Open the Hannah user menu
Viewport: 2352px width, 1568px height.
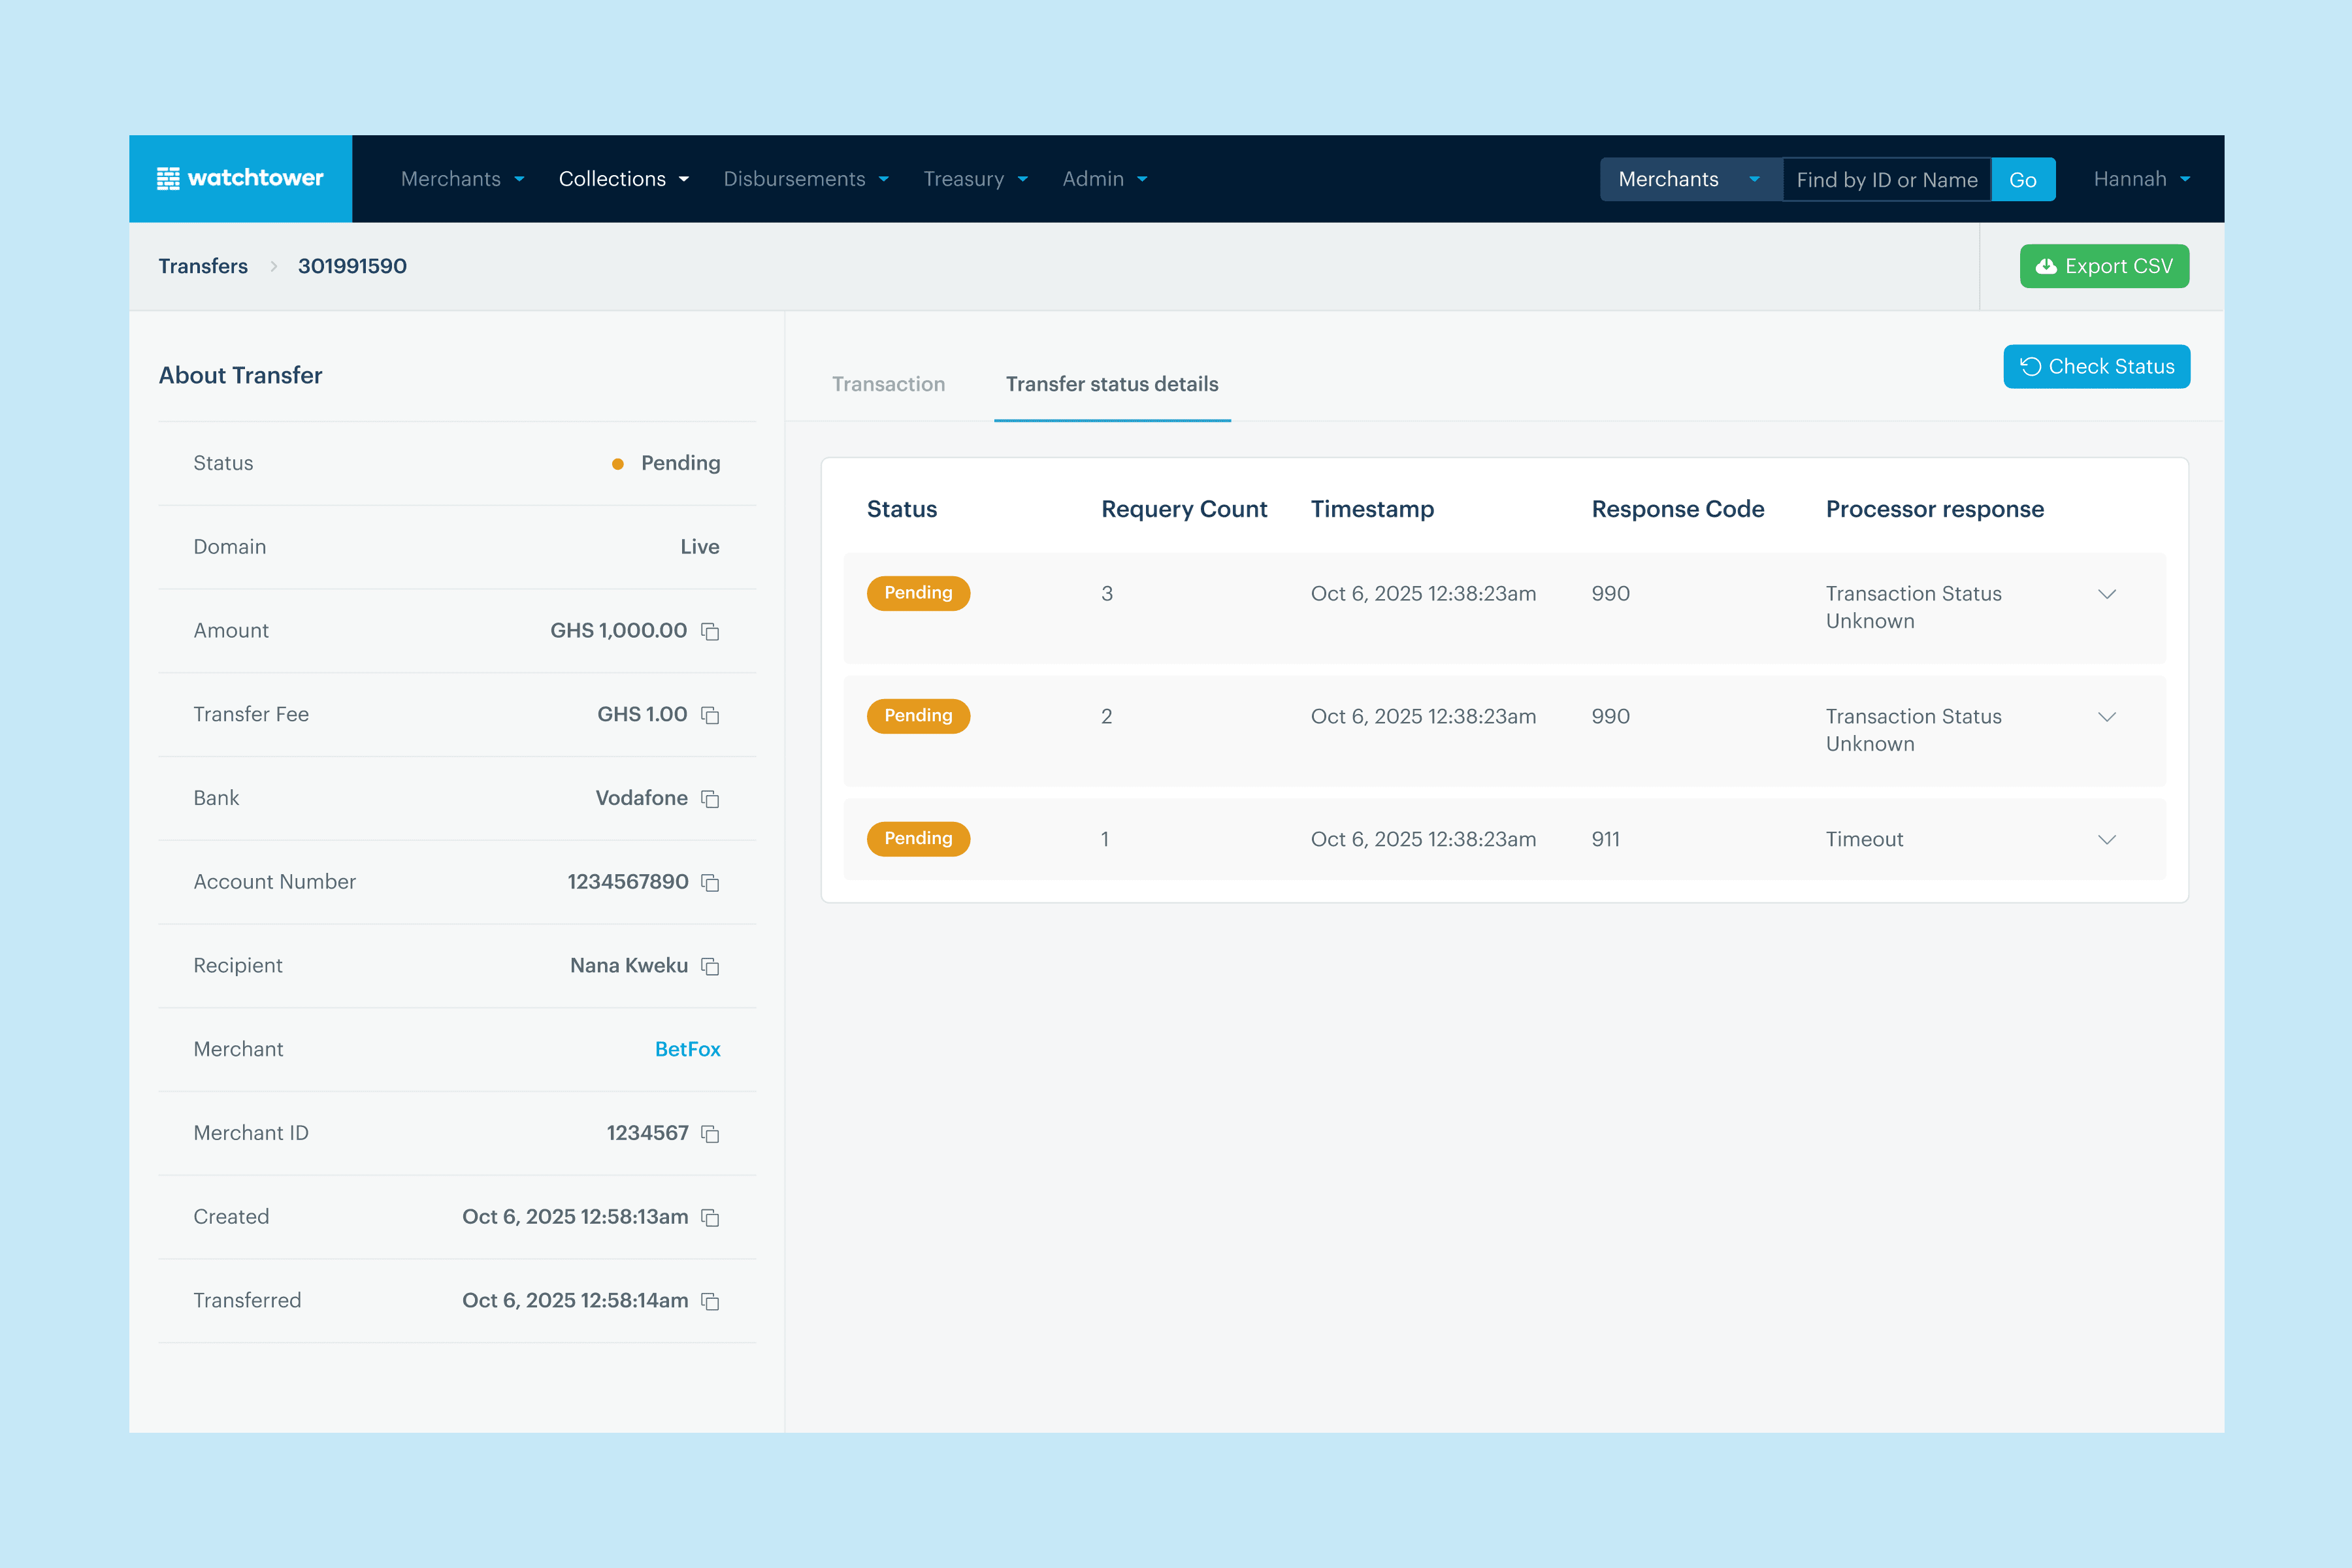point(2141,179)
